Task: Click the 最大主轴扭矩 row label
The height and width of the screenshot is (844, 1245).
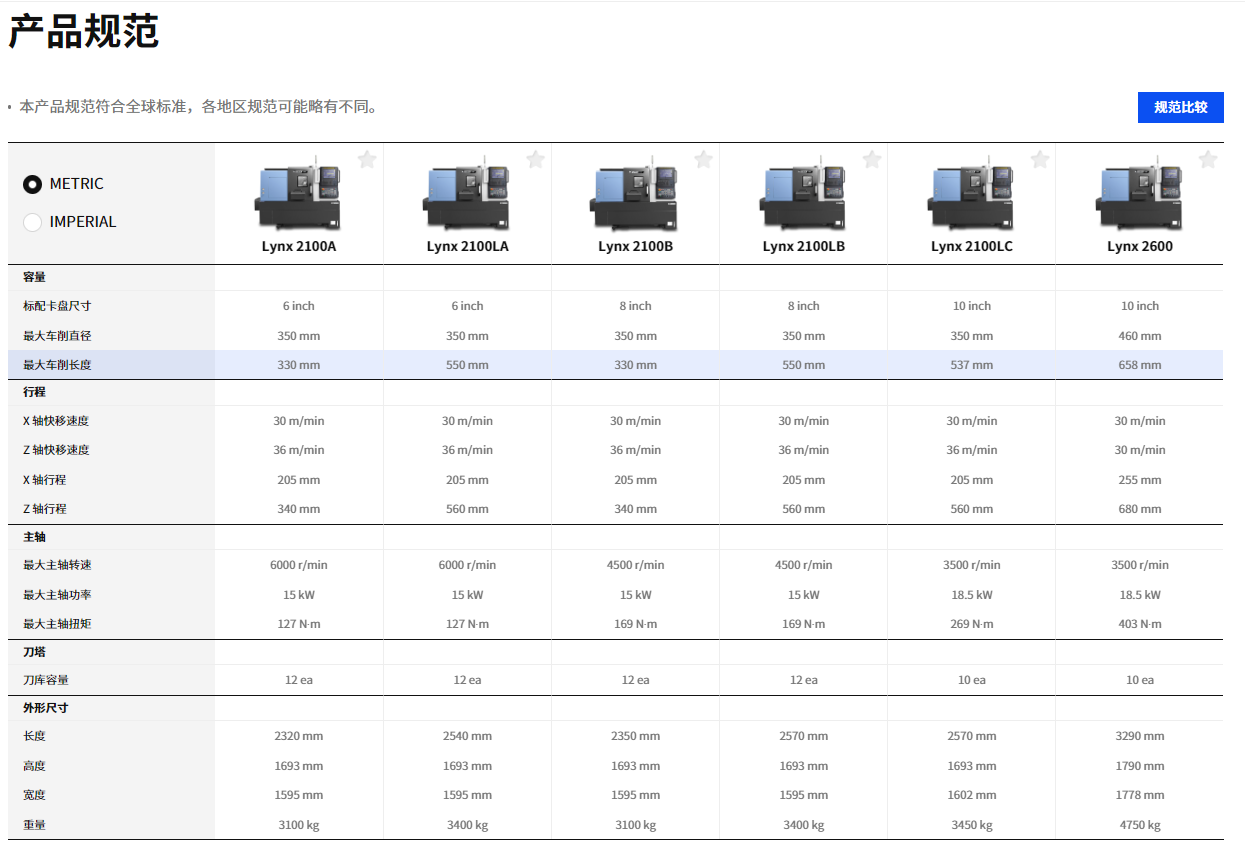Action: pyautogui.click(x=57, y=624)
